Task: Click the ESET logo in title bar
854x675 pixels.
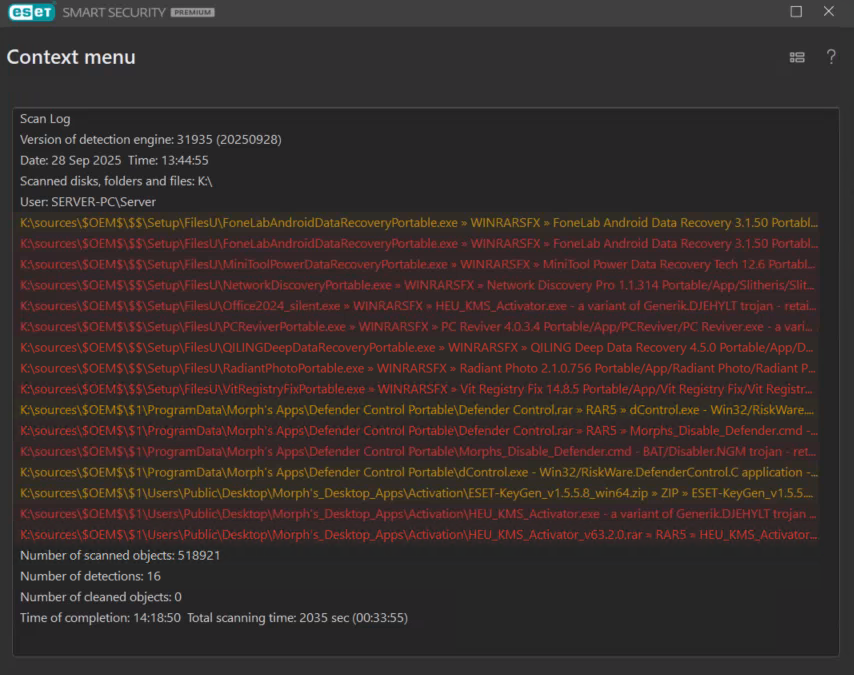Action: [31, 12]
